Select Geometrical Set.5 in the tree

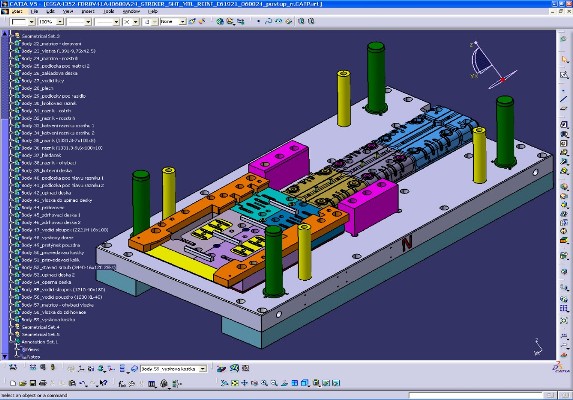(x=41, y=335)
